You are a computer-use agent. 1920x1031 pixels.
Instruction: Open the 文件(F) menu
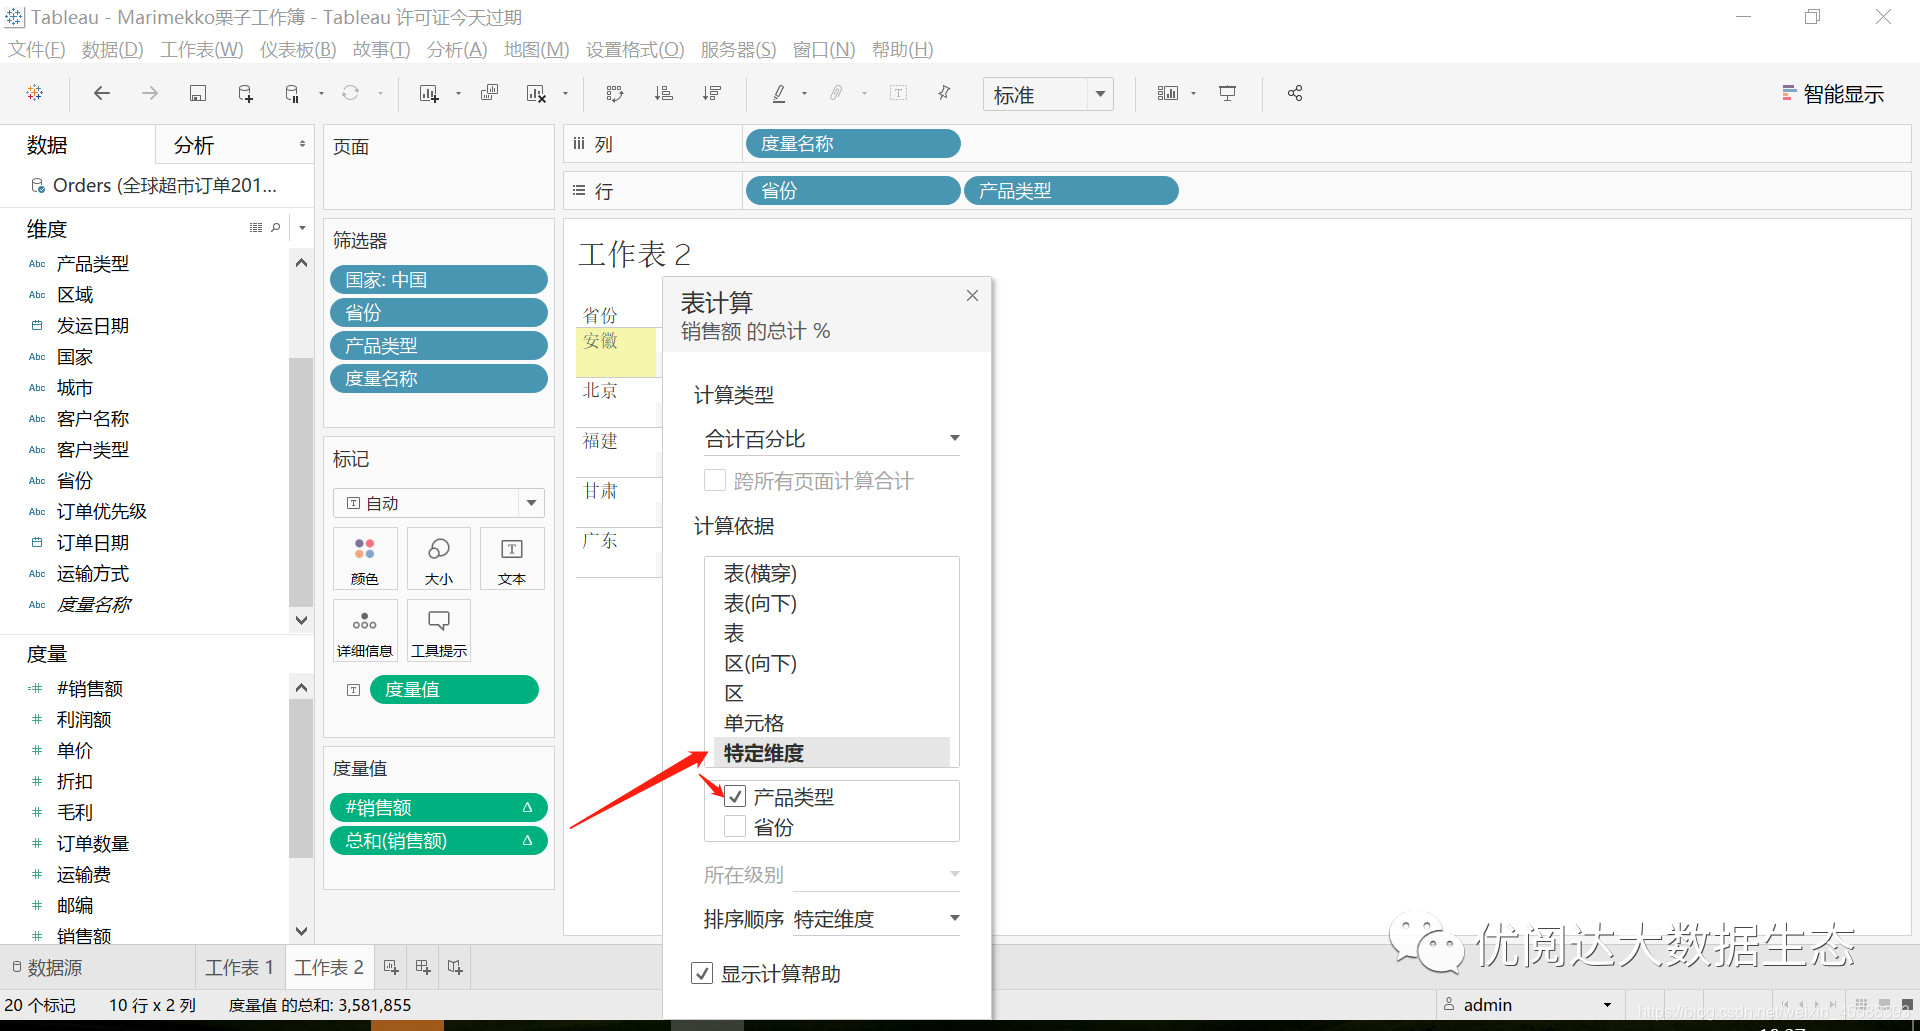tap(37, 49)
